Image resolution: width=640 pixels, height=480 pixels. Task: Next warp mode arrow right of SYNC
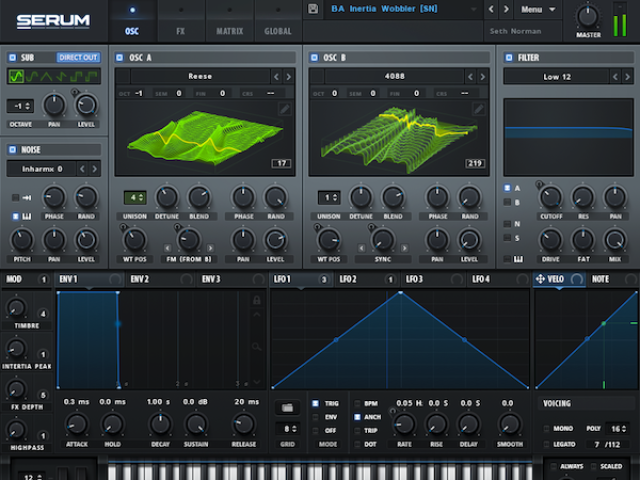[404, 248]
